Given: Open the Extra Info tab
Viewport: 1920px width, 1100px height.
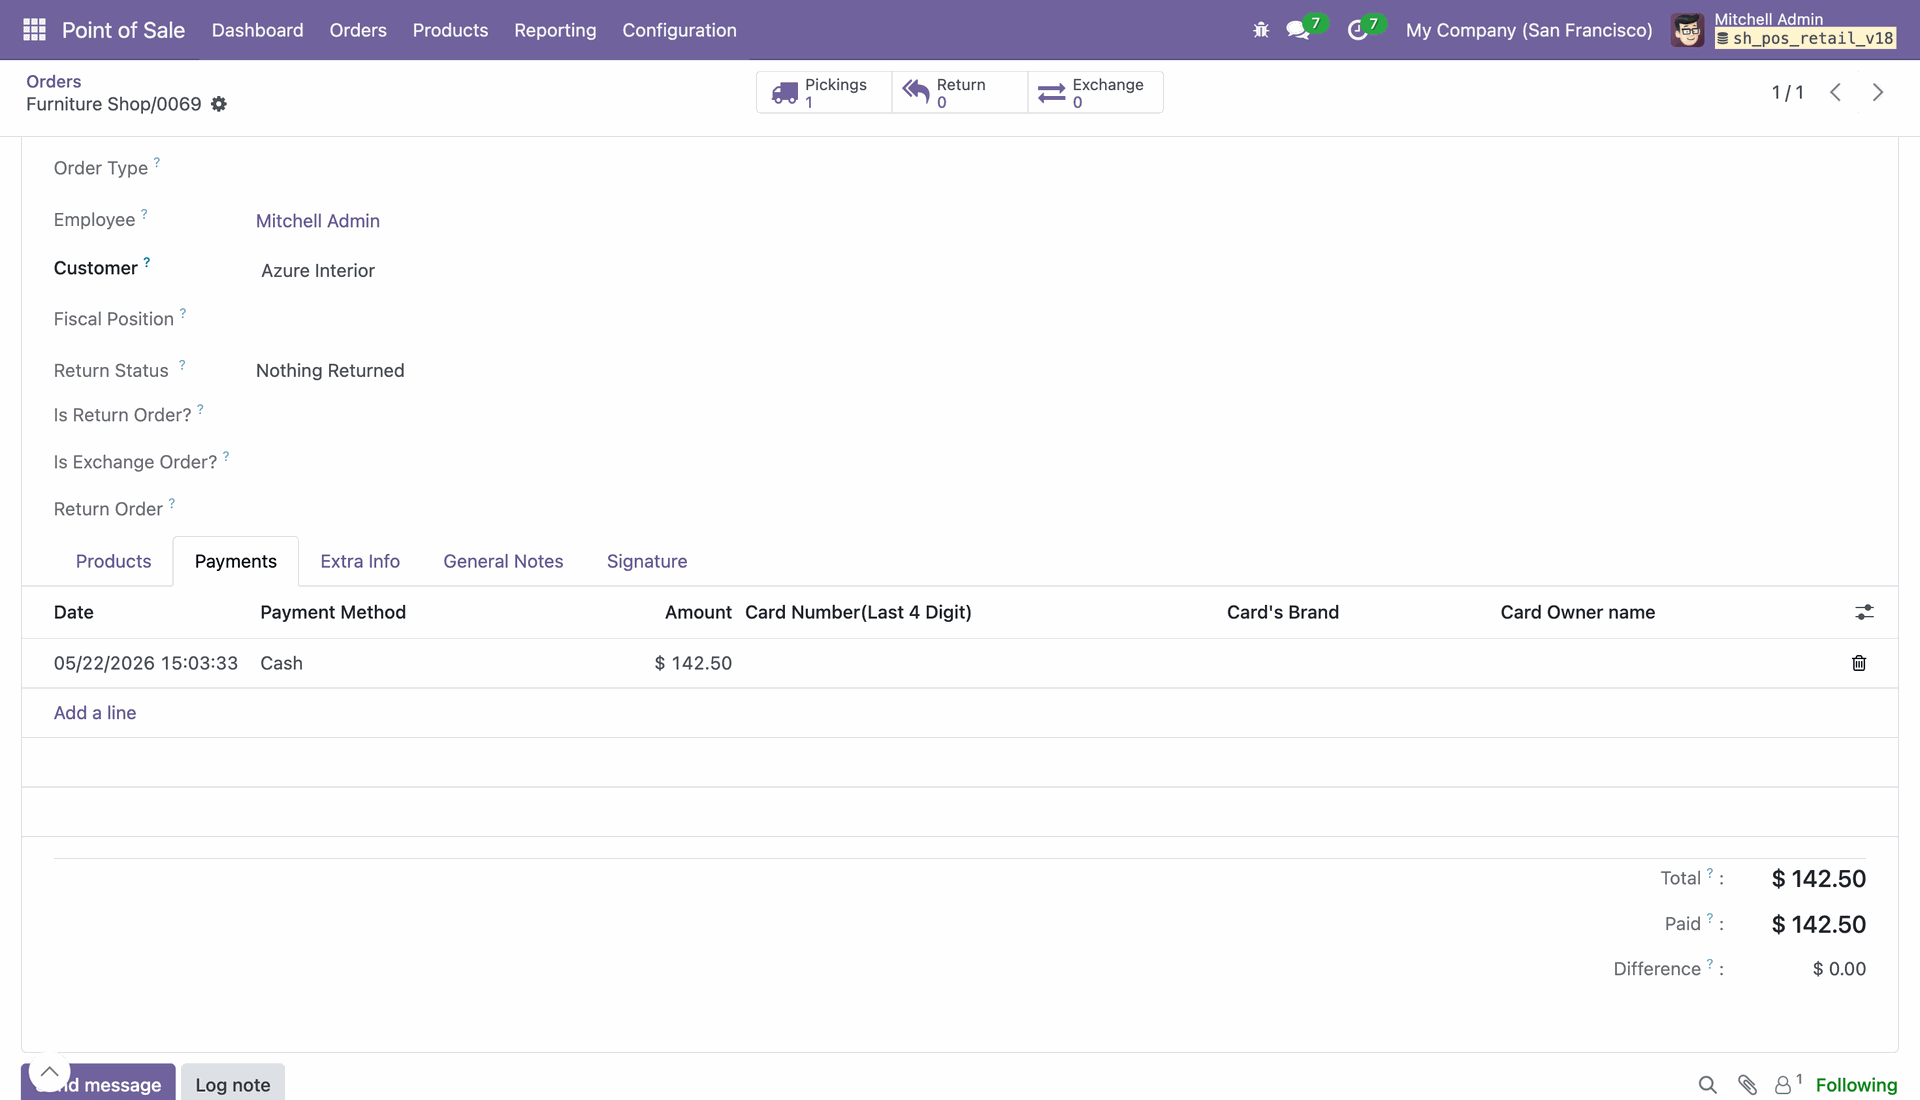Looking at the screenshot, I should pyautogui.click(x=360, y=561).
